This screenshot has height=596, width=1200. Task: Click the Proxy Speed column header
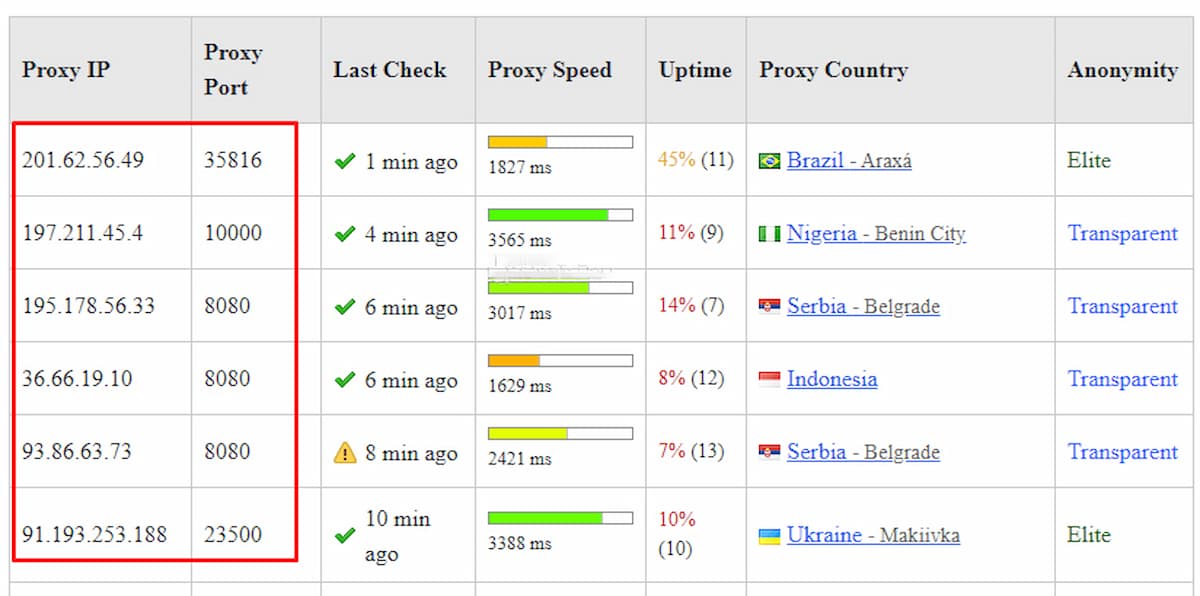549,70
